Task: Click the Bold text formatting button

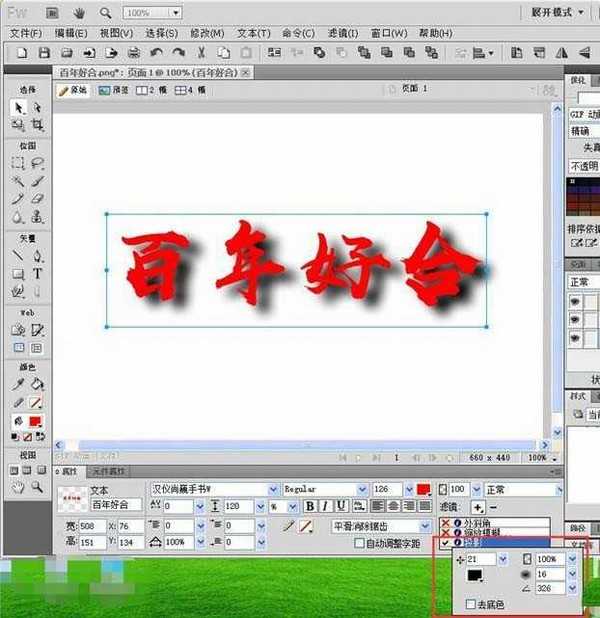Action: point(309,506)
